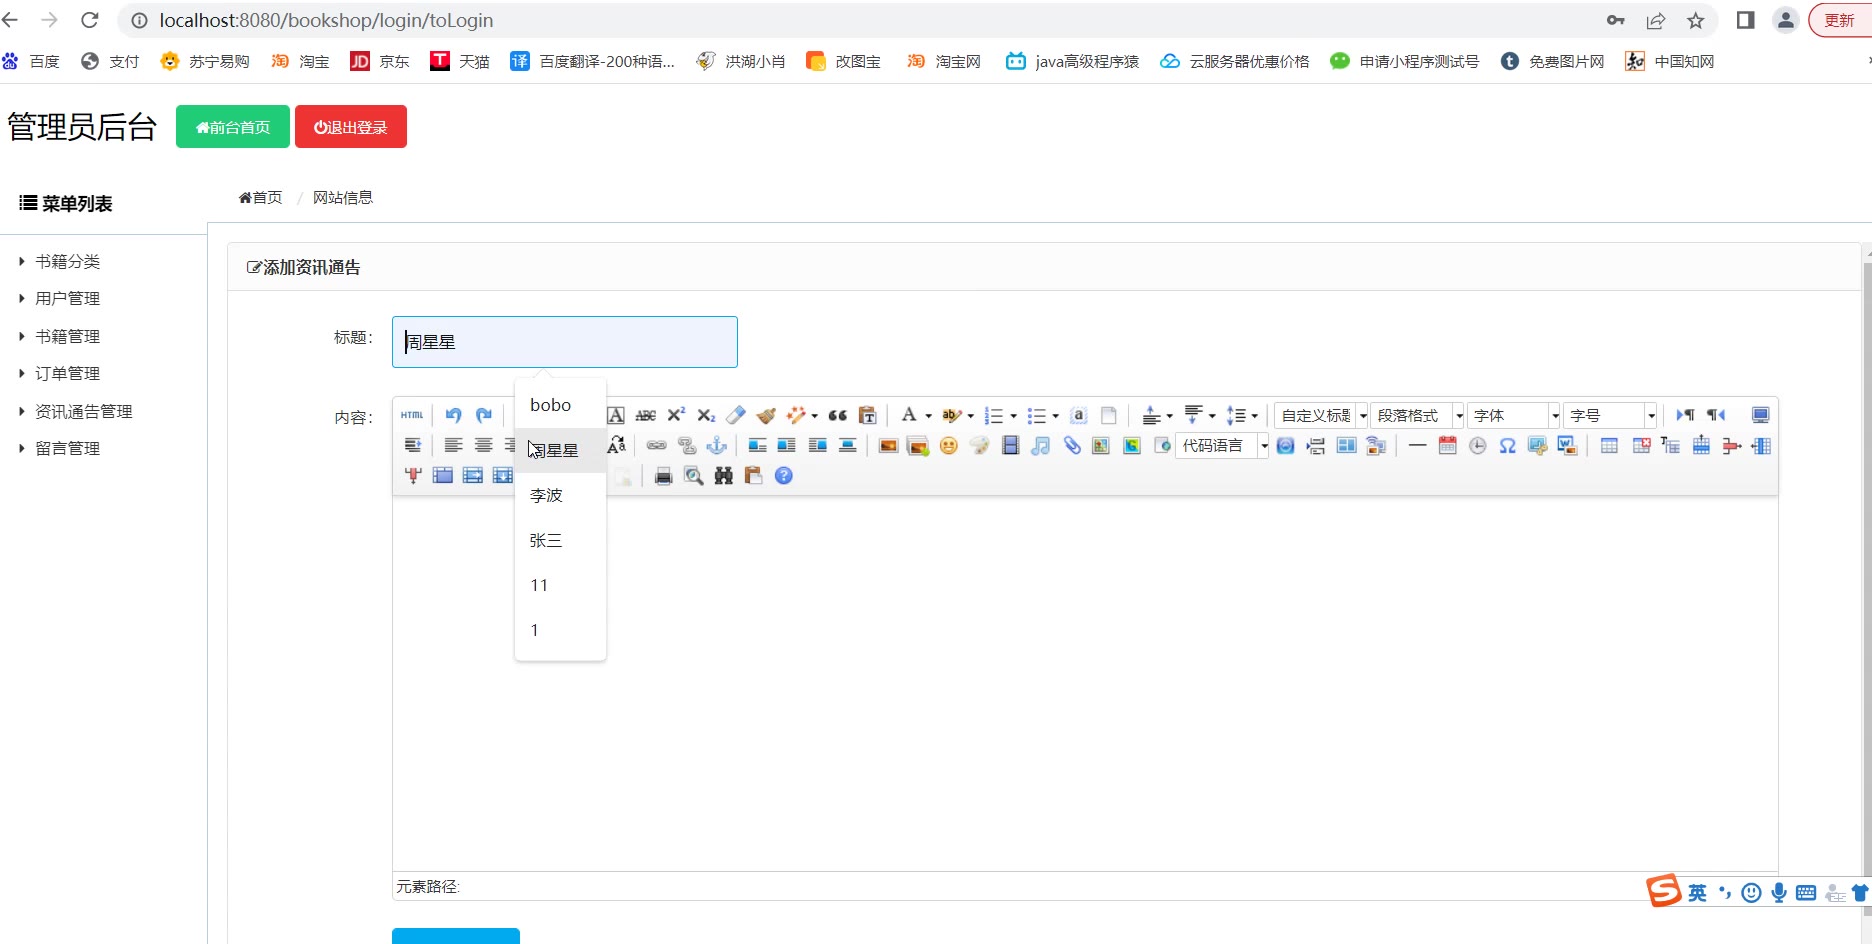Open the ordered list style dropdown
The height and width of the screenshot is (944, 1872).
click(x=1013, y=416)
